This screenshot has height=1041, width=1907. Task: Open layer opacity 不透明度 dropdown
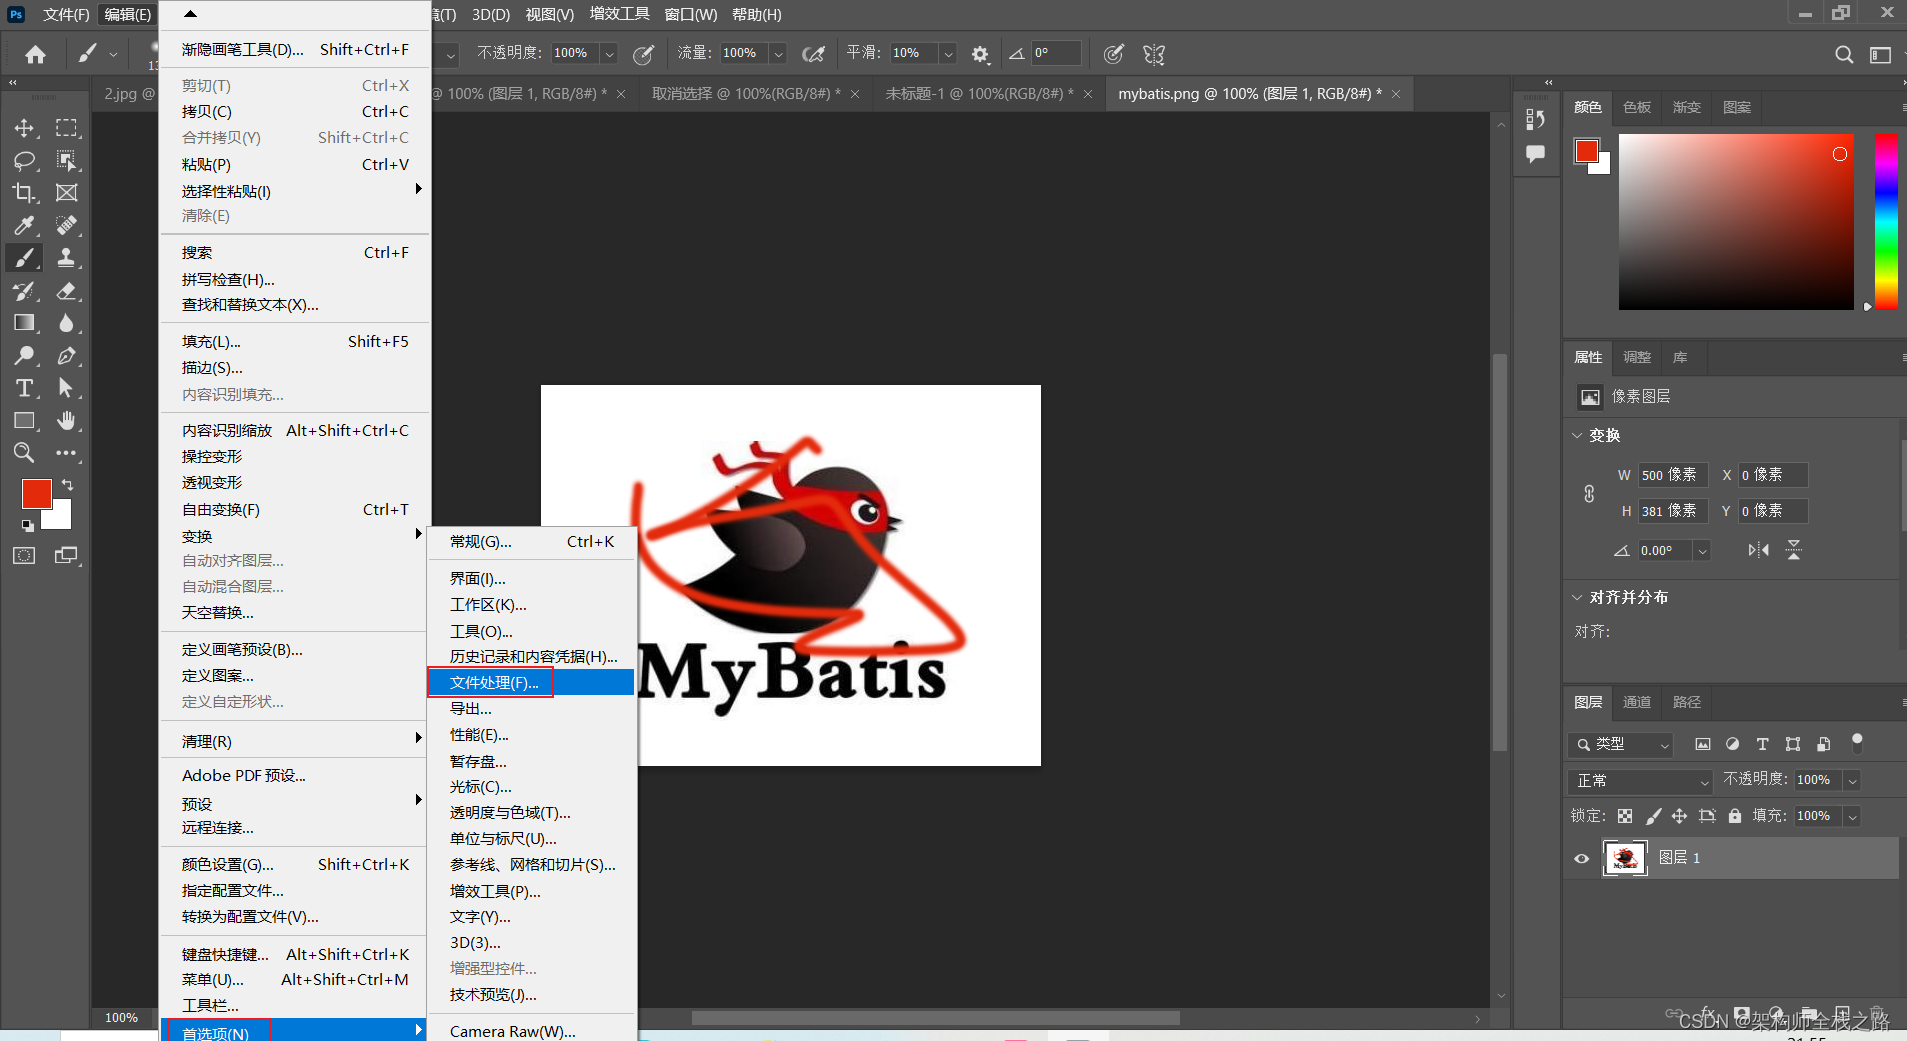point(1852,780)
